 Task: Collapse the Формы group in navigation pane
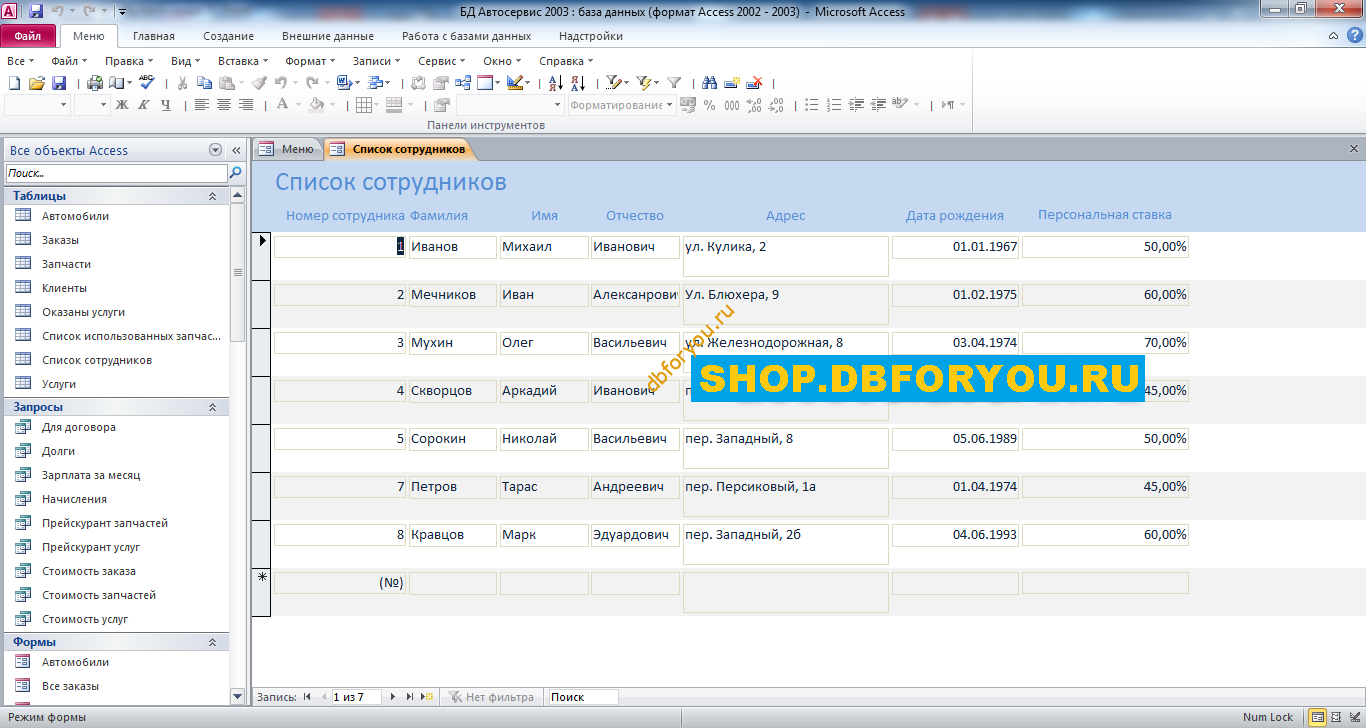coord(212,642)
